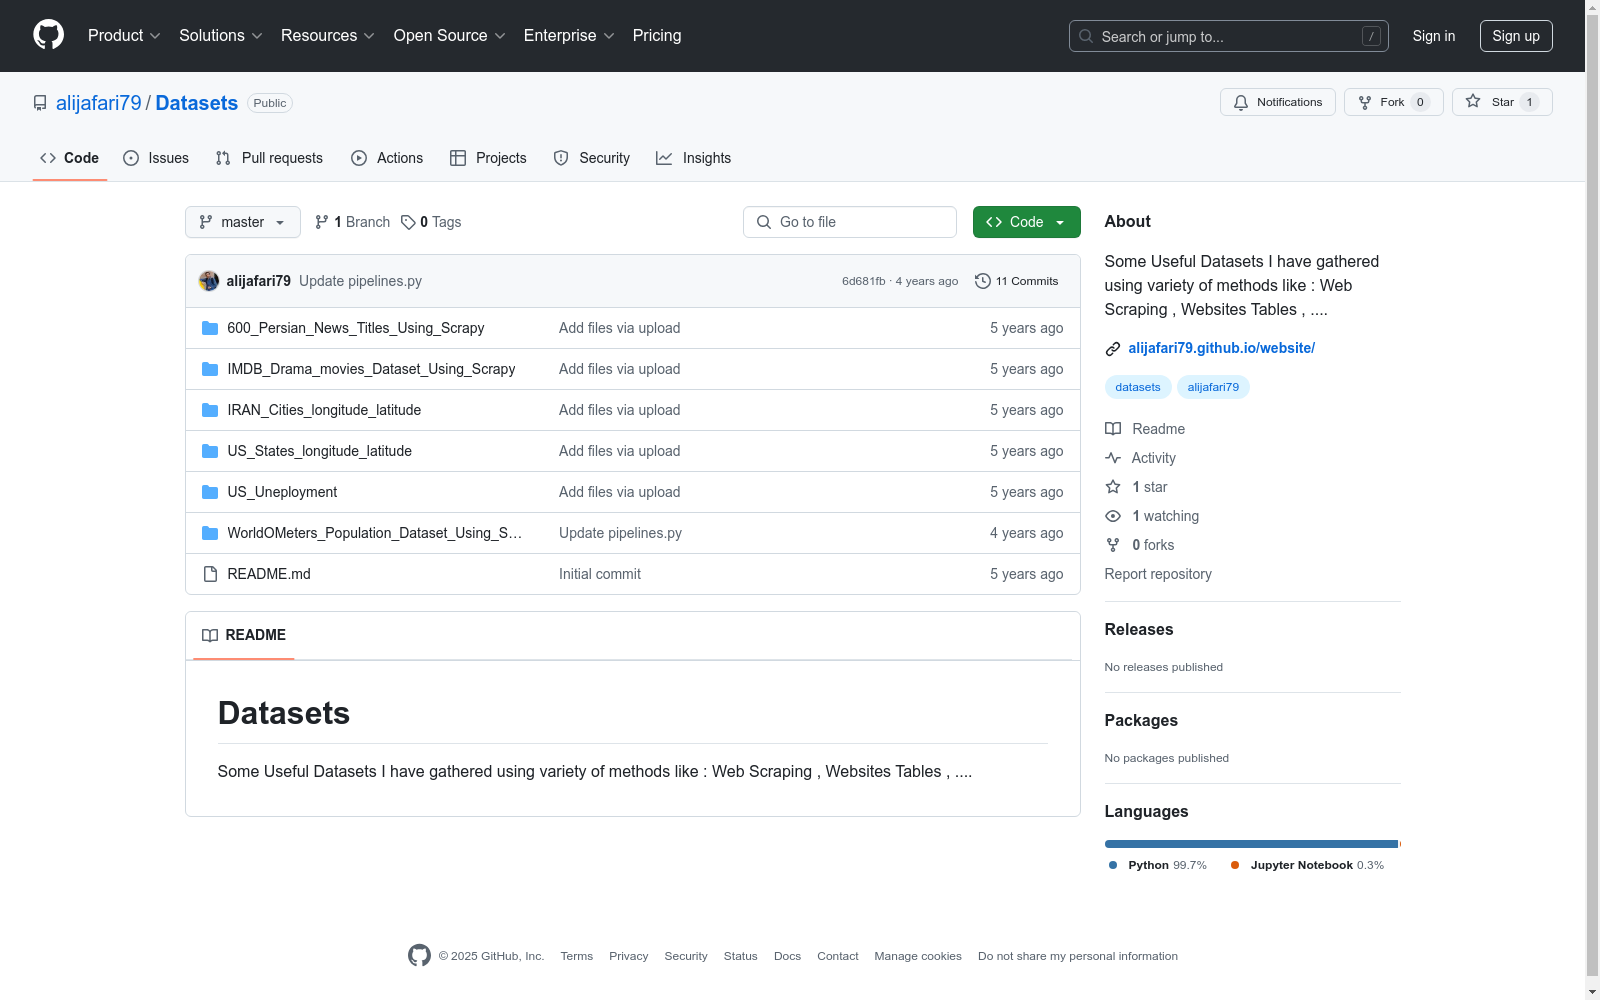This screenshot has width=1600, height=1000.
Task: Open the 11 Commits history
Action: [1016, 281]
